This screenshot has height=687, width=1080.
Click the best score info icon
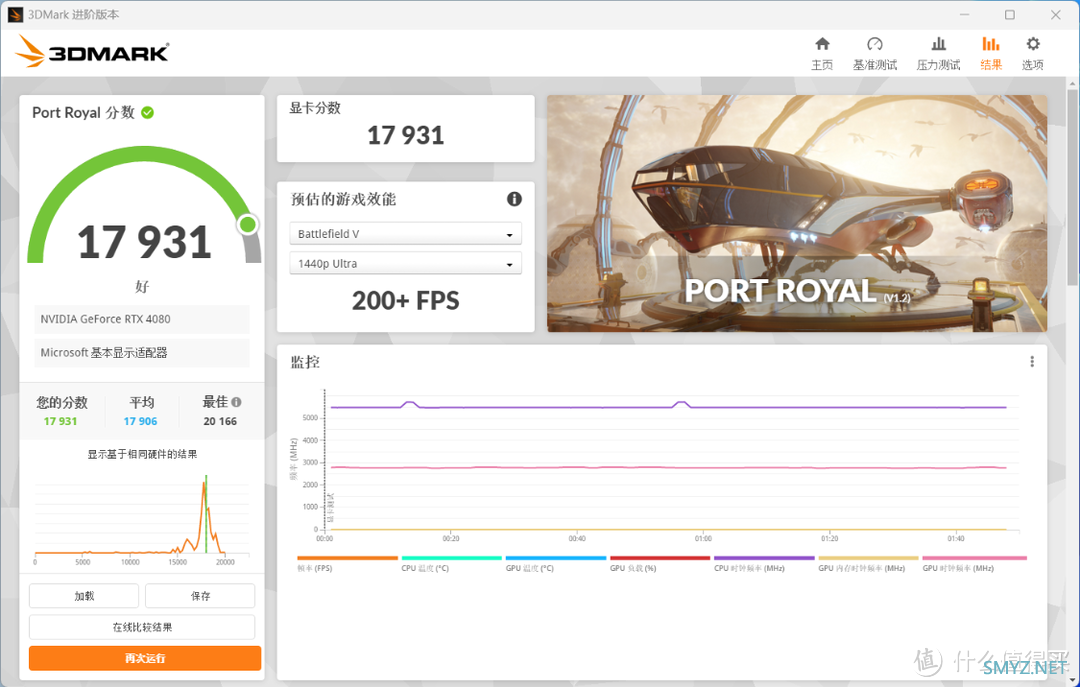236,402
